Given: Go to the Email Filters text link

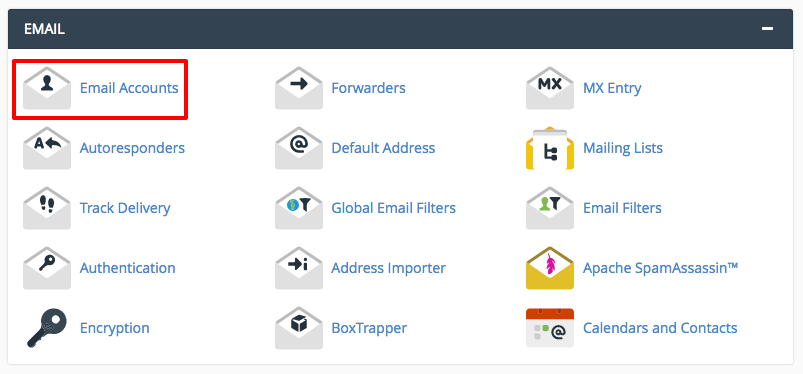Looking at the screenshot, I should click(622, 208).
